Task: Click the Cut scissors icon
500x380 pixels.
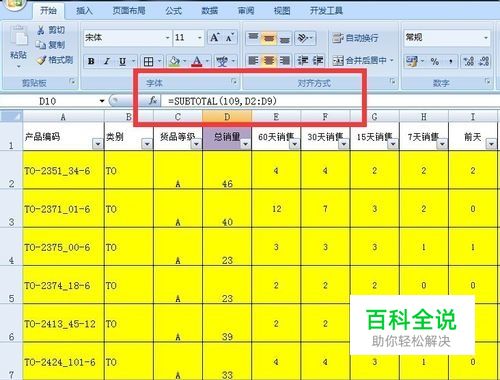Action: [41, 30]
